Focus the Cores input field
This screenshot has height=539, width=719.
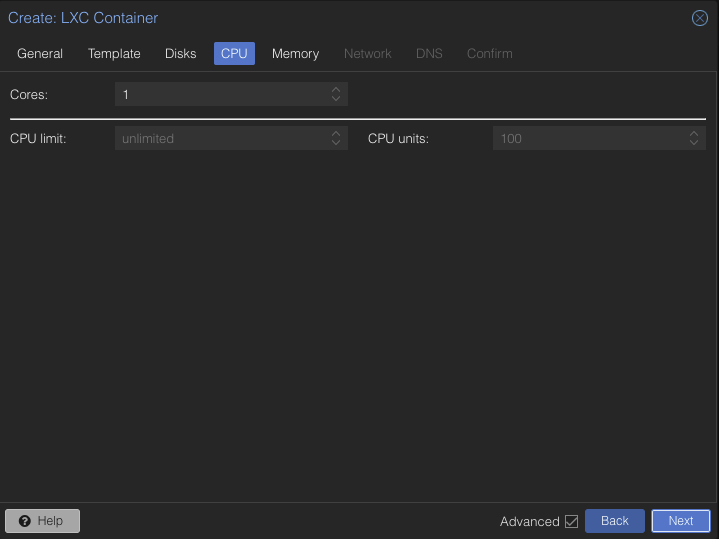pos(220,95)
